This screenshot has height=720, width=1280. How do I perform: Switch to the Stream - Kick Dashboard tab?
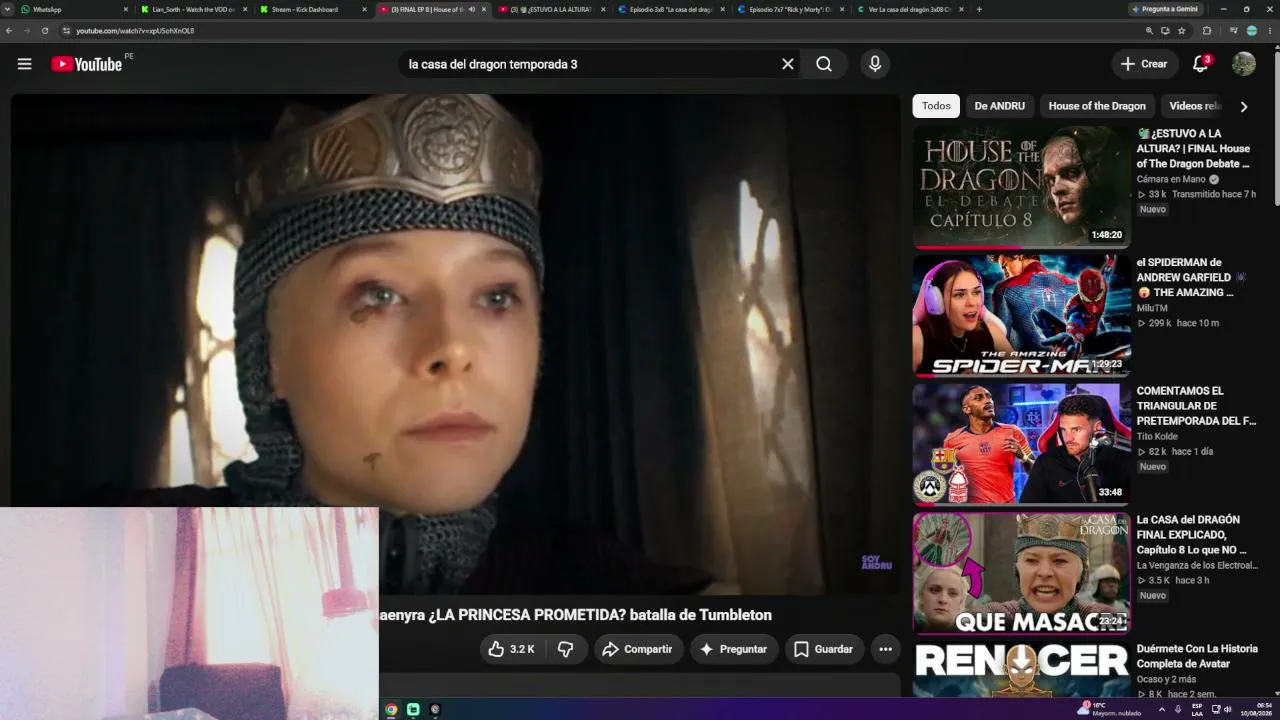click(312, 9)
